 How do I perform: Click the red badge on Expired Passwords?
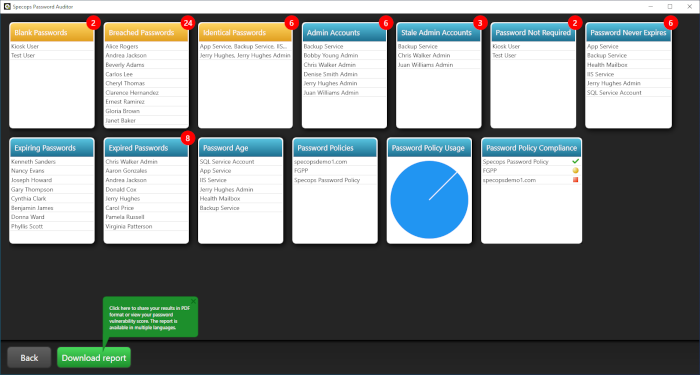[188, 138]
